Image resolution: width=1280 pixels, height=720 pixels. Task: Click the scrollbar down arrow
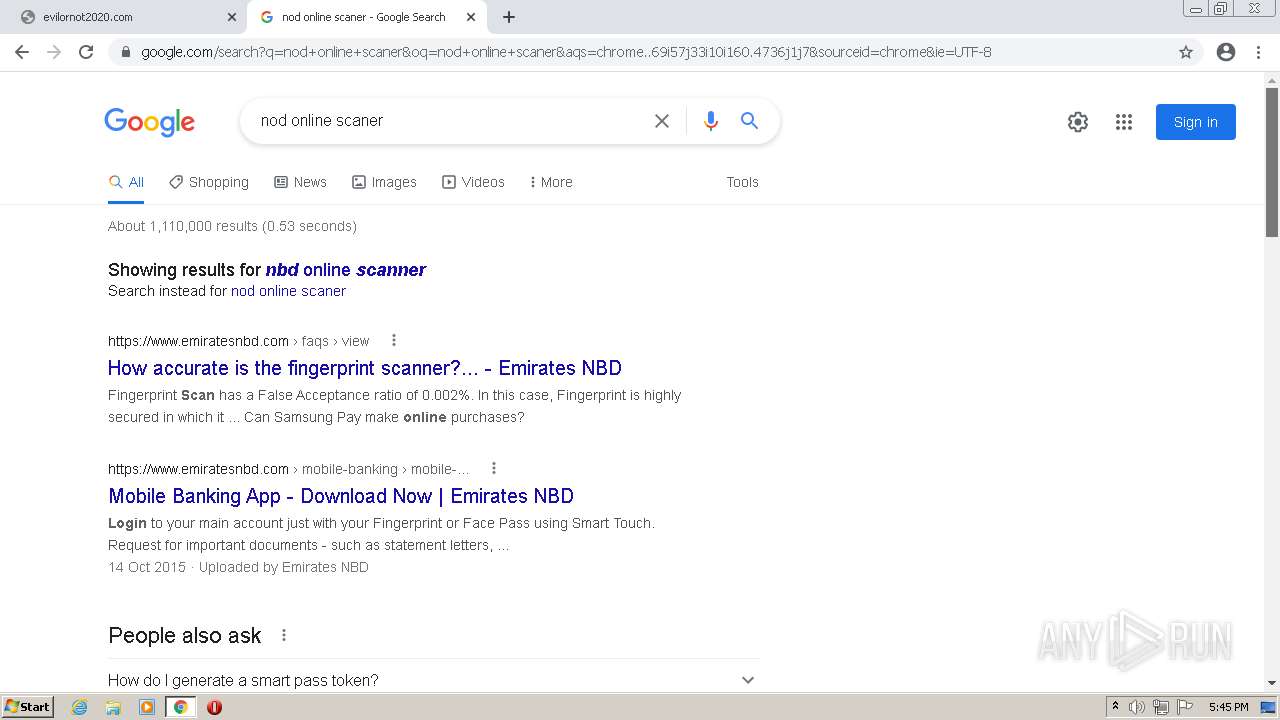click(1272, 683)
